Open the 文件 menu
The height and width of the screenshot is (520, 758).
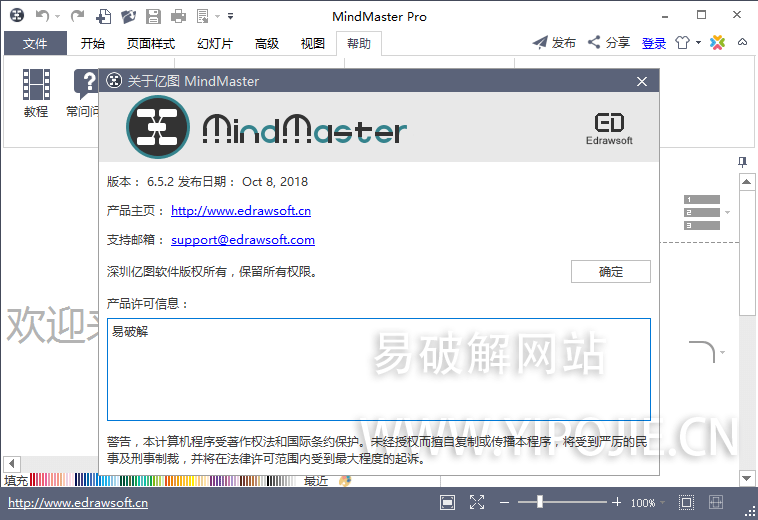[x=35, y=43]
